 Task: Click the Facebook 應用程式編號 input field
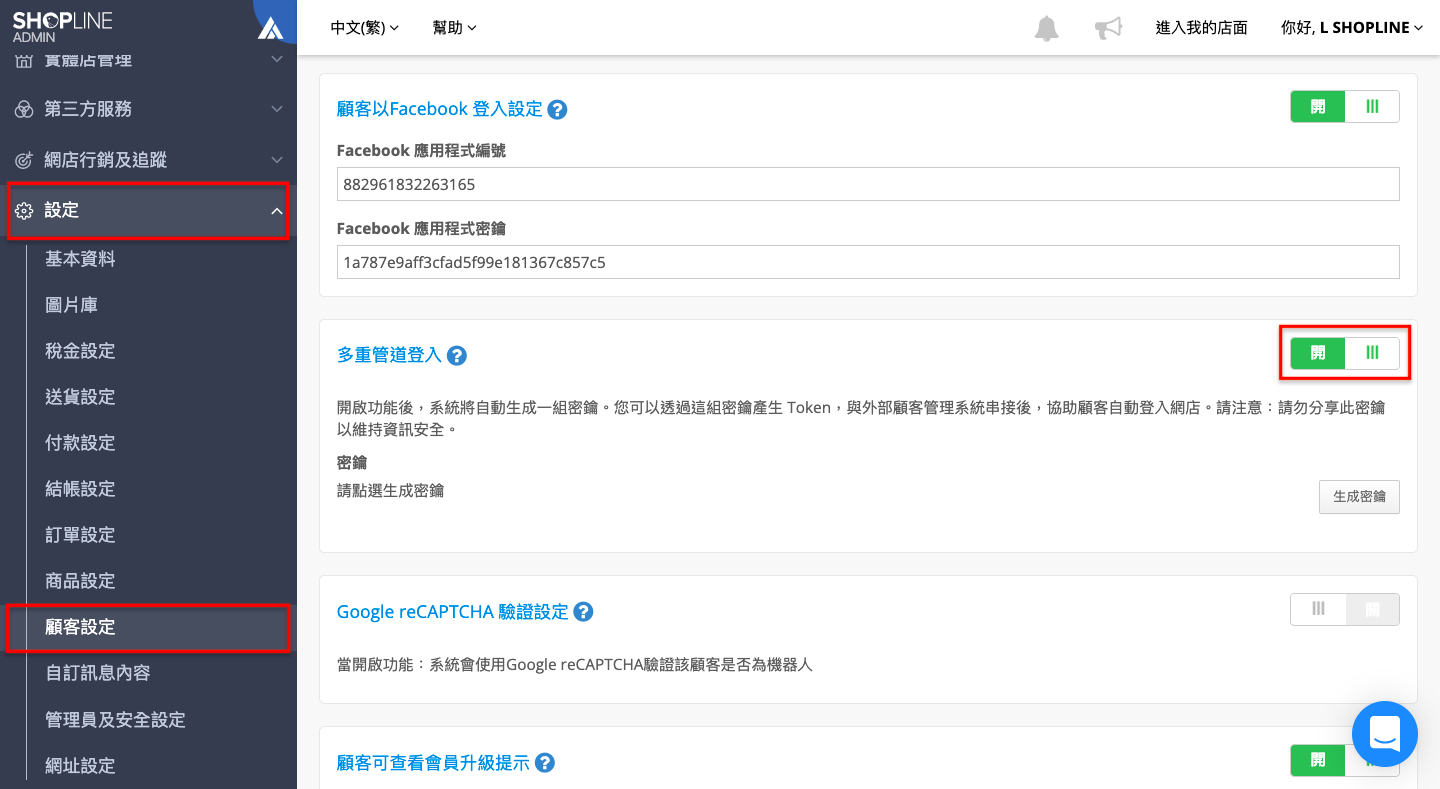868,184
